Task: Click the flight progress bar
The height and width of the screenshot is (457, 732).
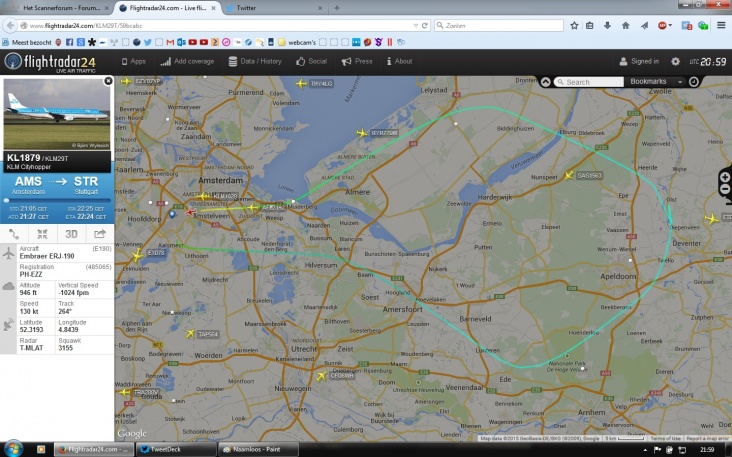Action: pos(57,200)
